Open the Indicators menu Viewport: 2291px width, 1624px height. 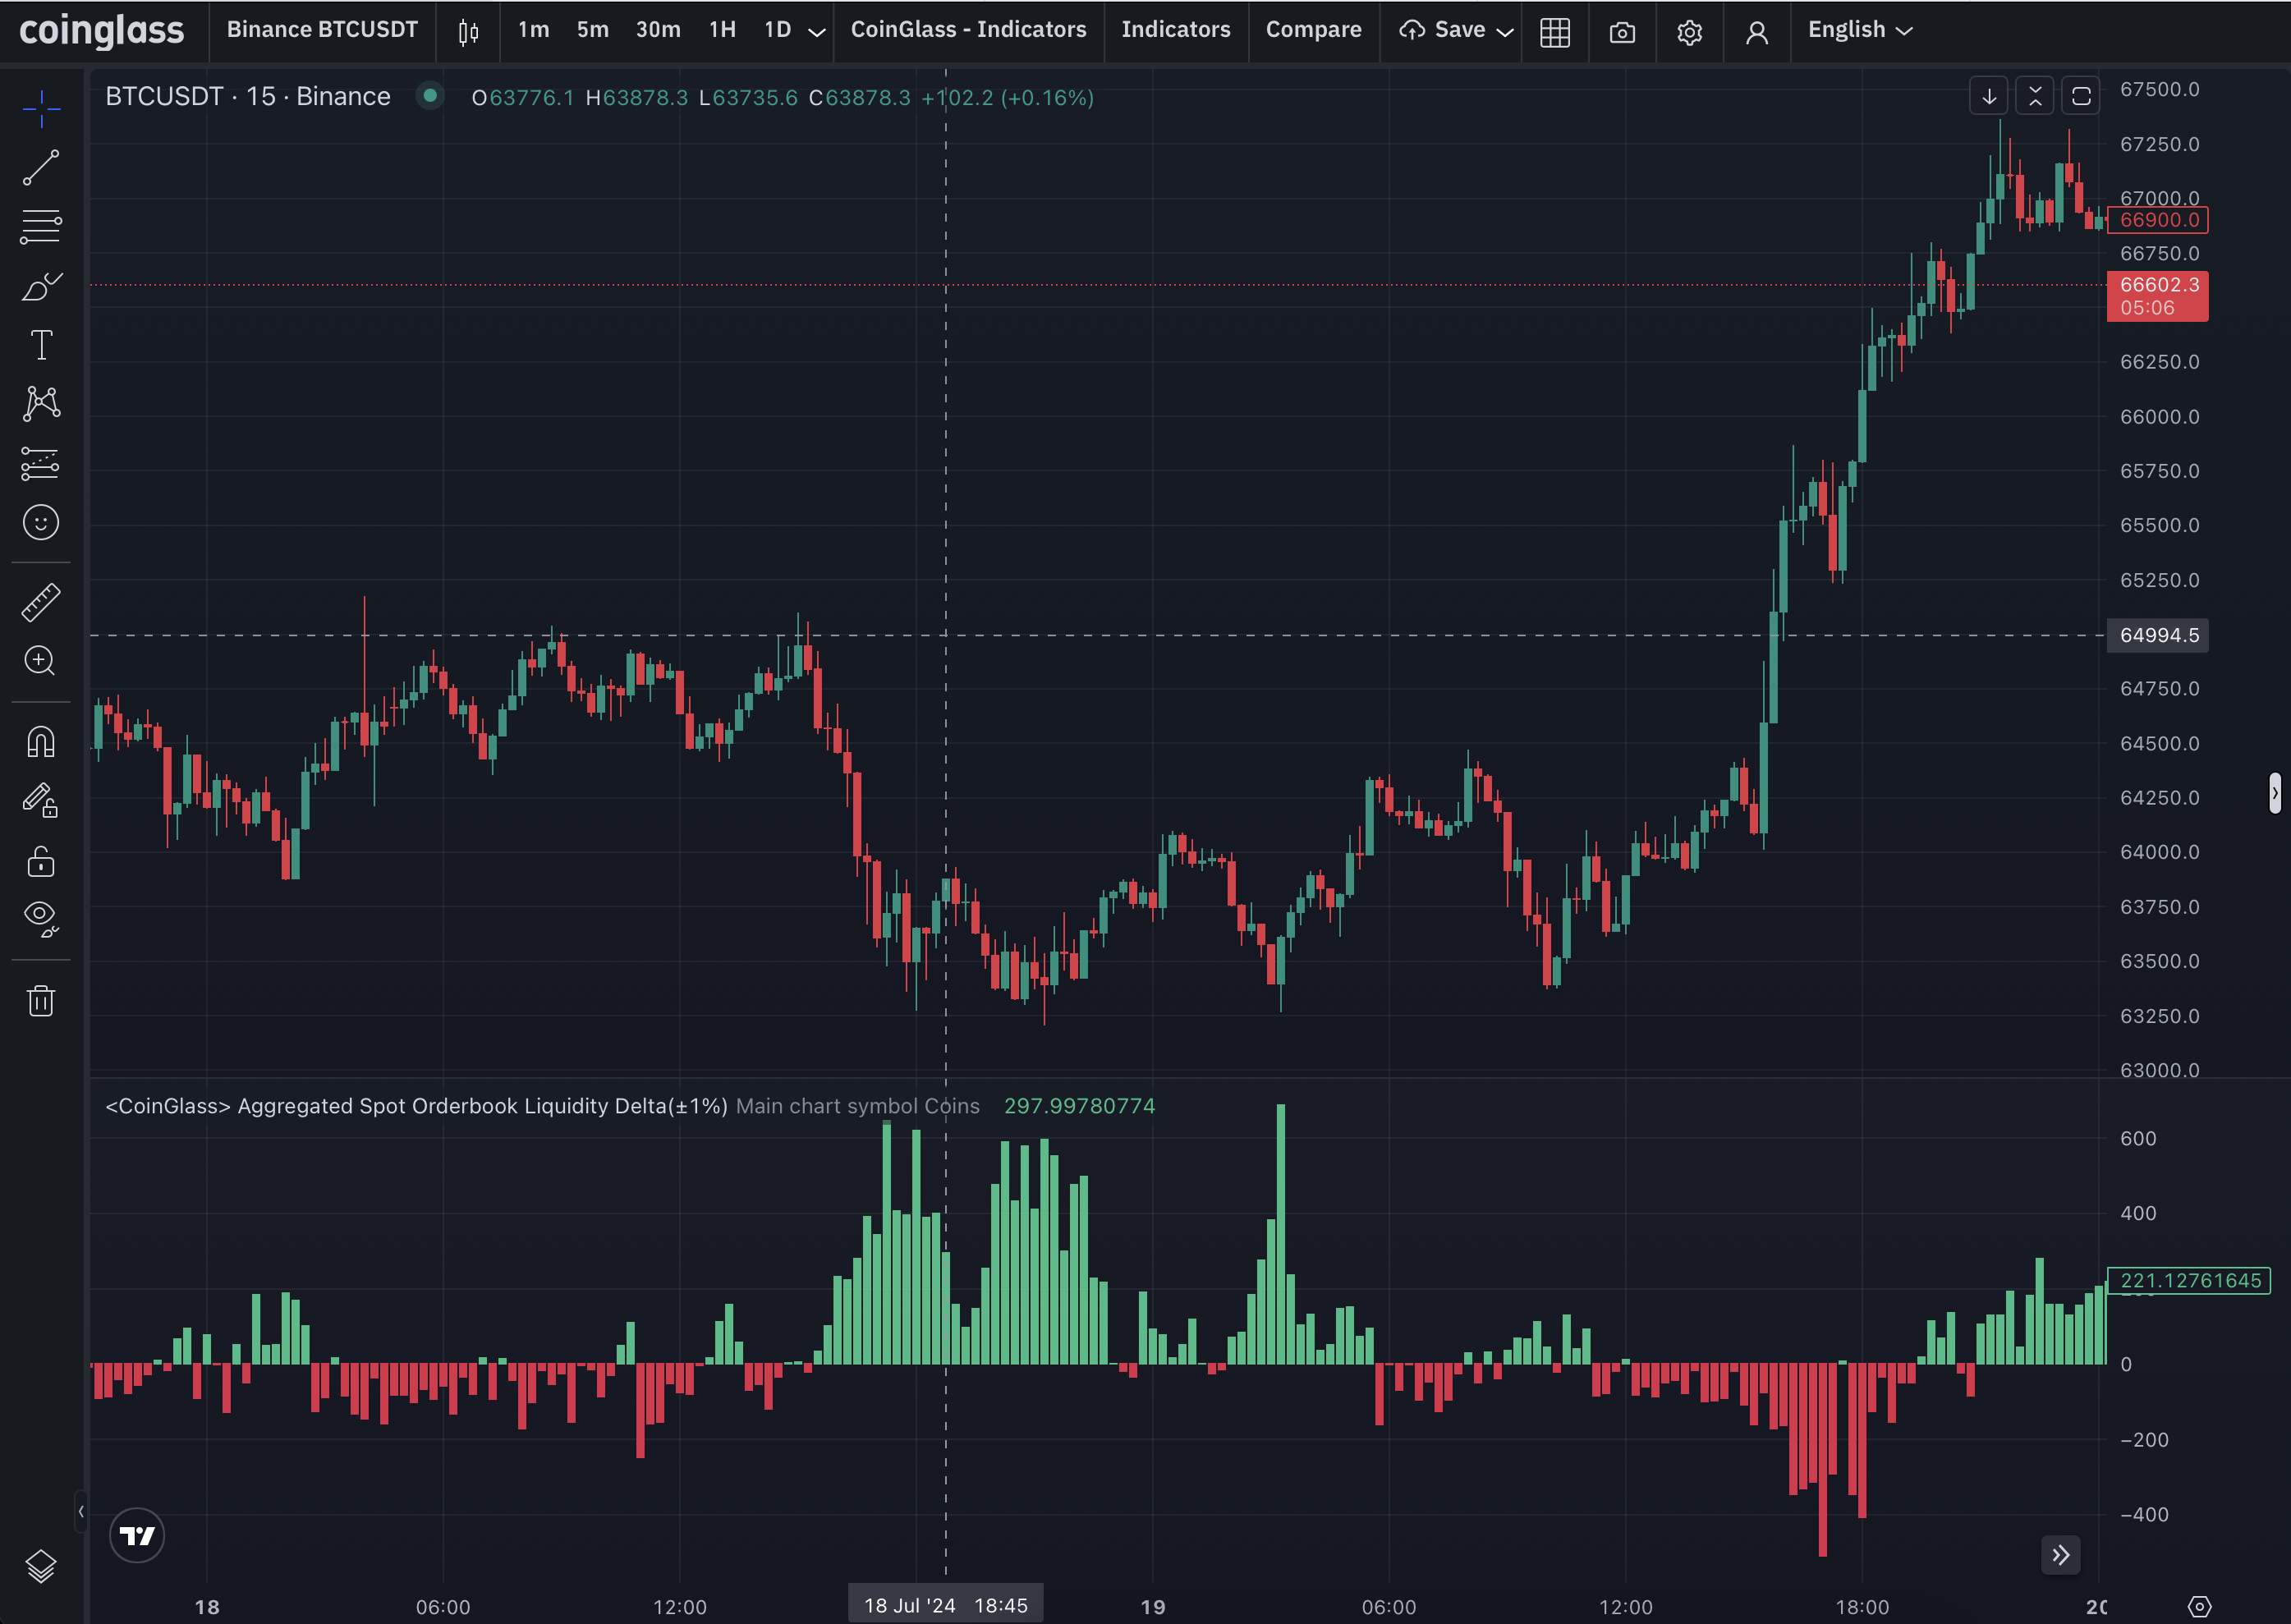(1175, 30)
